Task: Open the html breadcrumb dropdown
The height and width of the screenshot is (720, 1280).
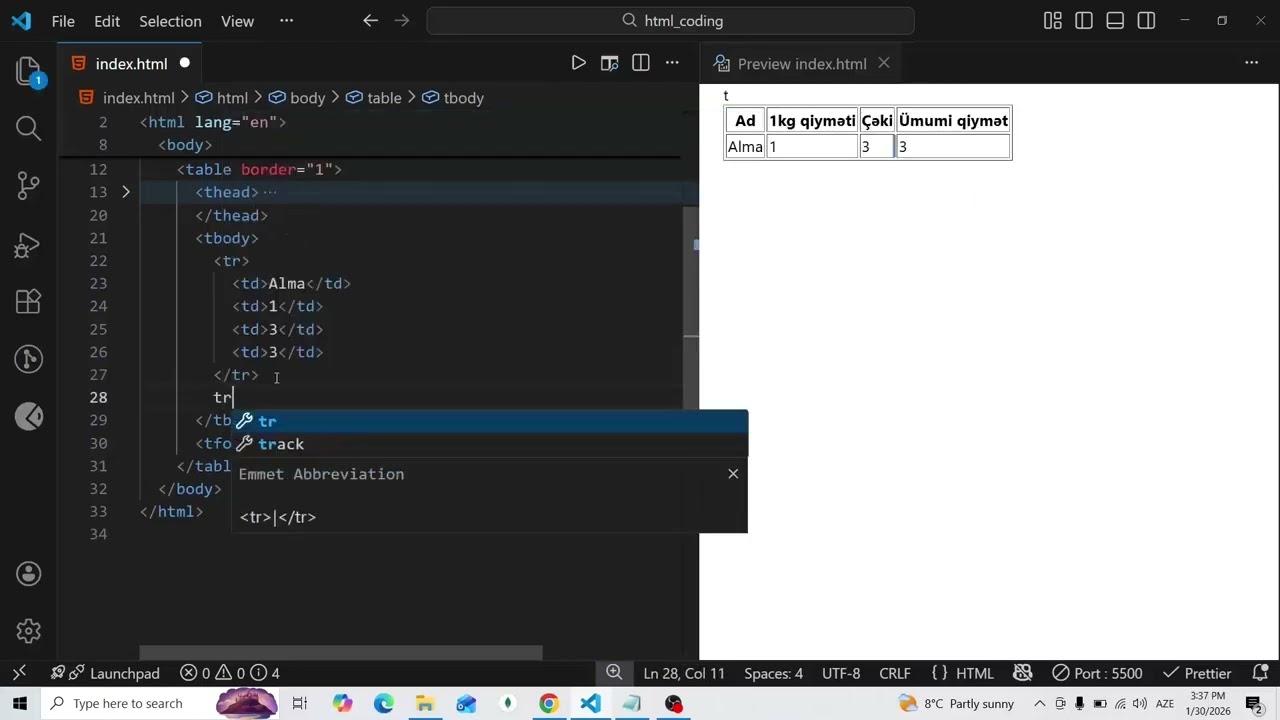Action: point(221,98)
